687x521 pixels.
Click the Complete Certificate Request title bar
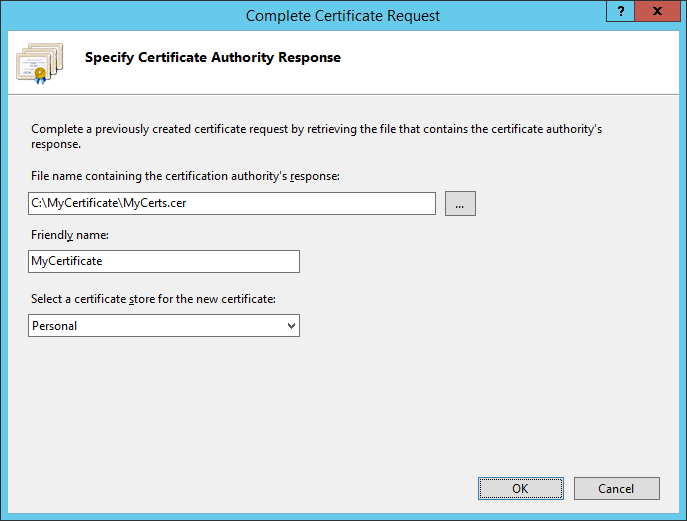tap(343, 16)
